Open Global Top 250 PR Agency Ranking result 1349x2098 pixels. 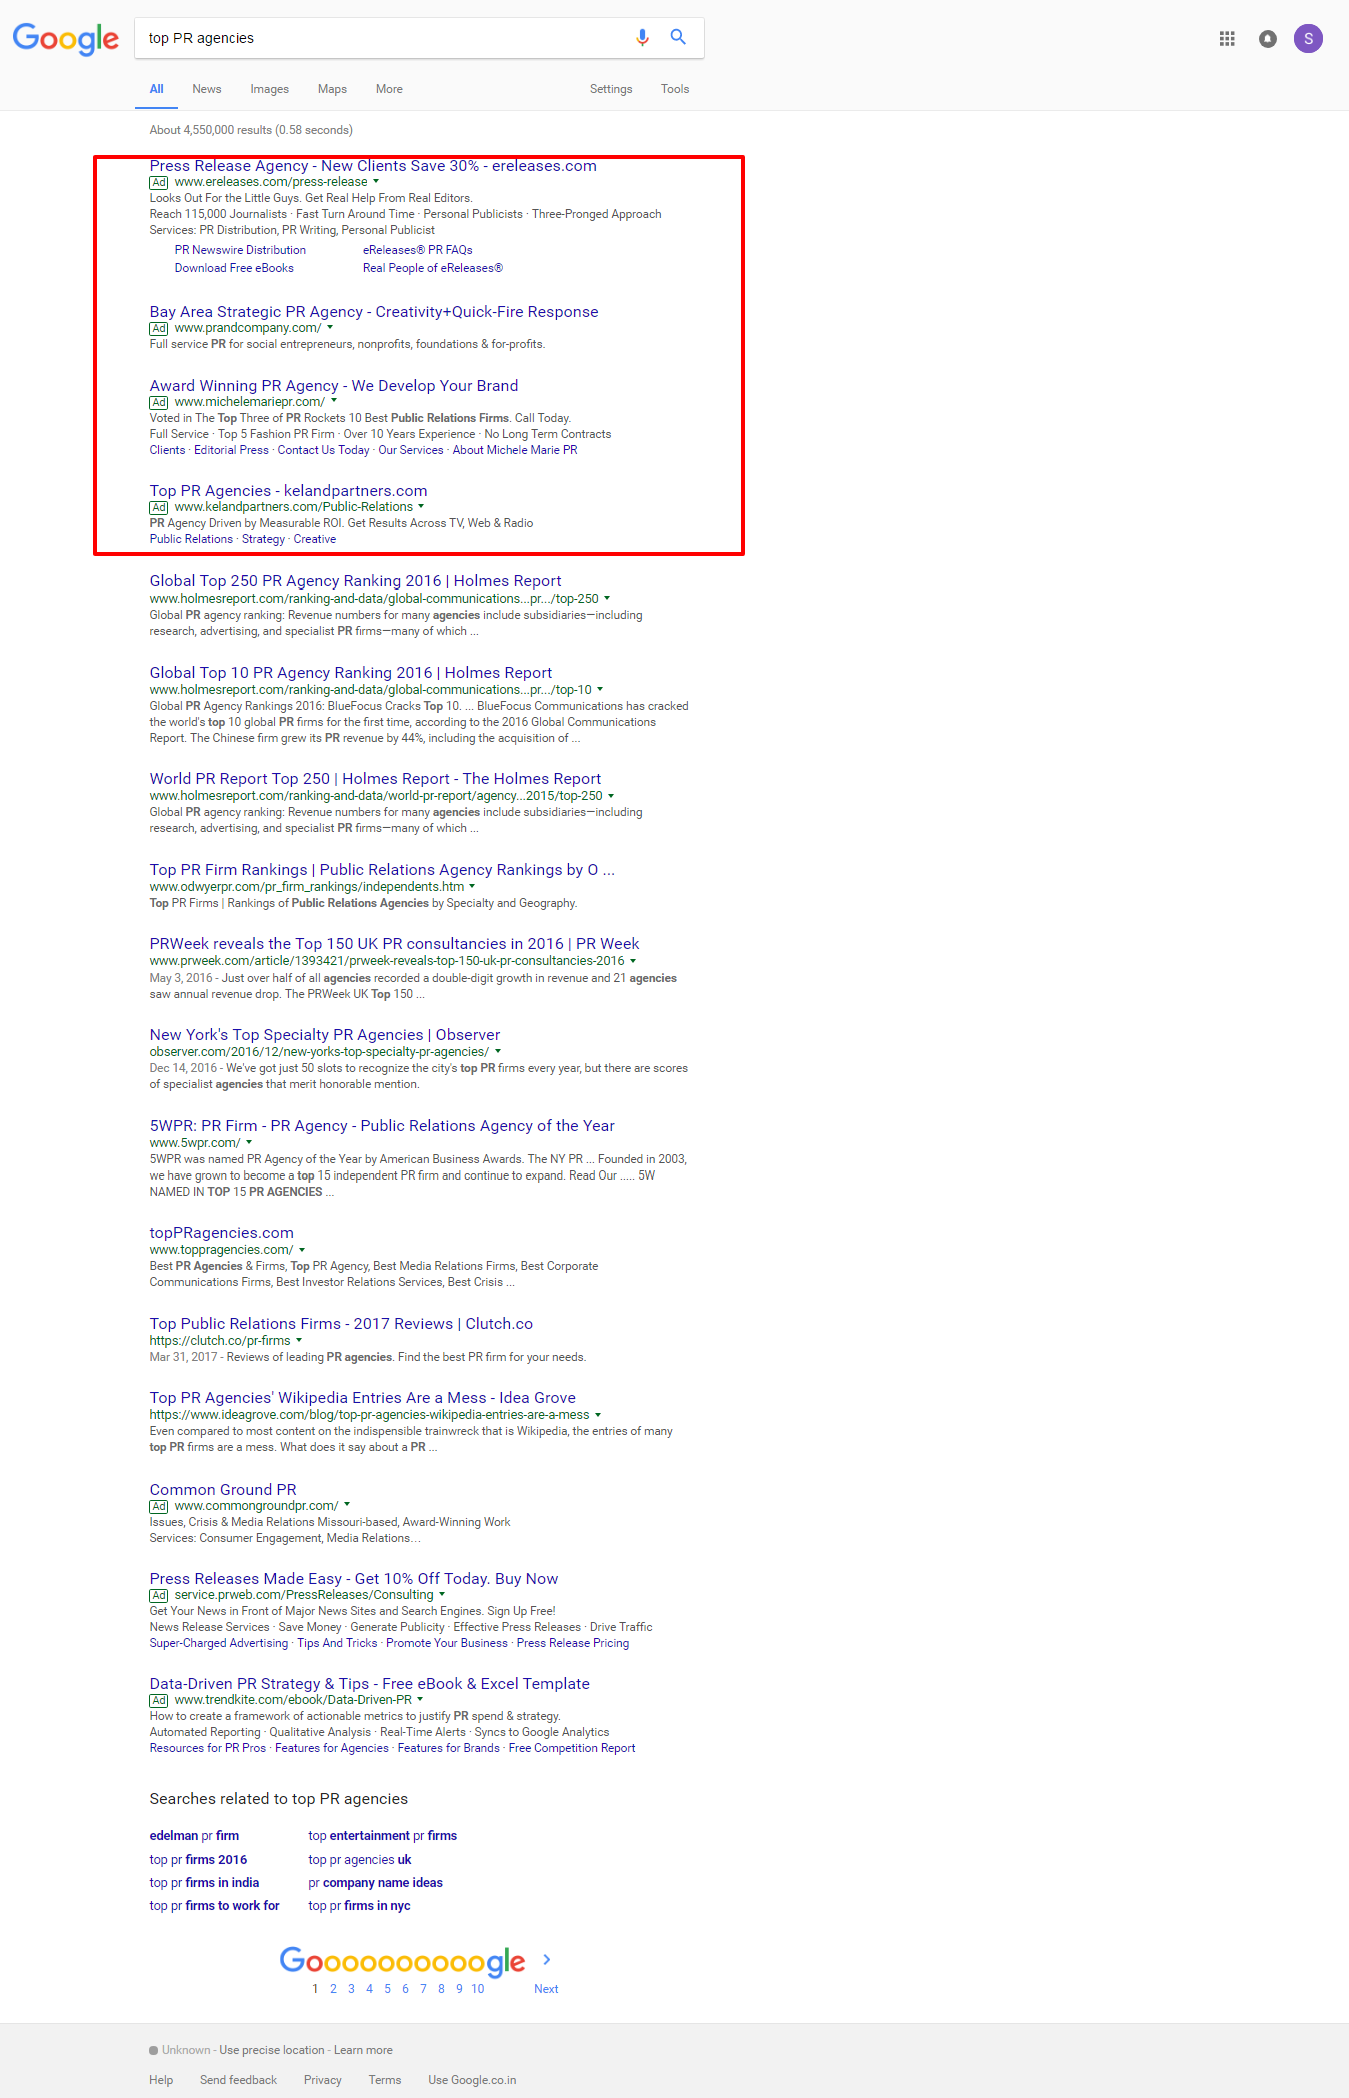pyautogui.click(x=355, y=581)
